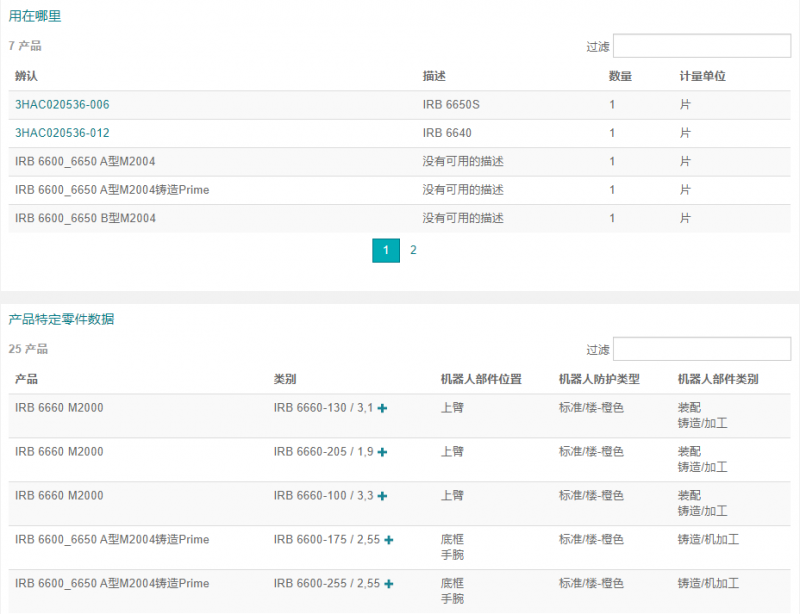Select category text IRB 6600-255 / 2,55
The height and width of the screenshot is (614, 800).
327,584
